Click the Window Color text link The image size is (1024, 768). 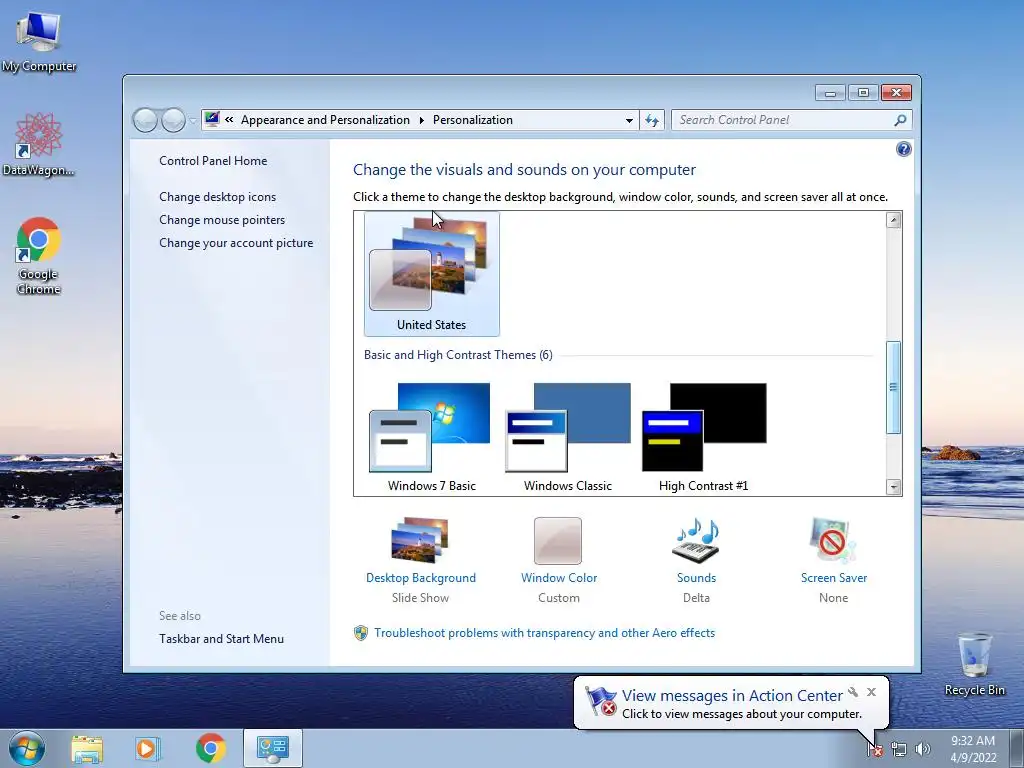558,578
